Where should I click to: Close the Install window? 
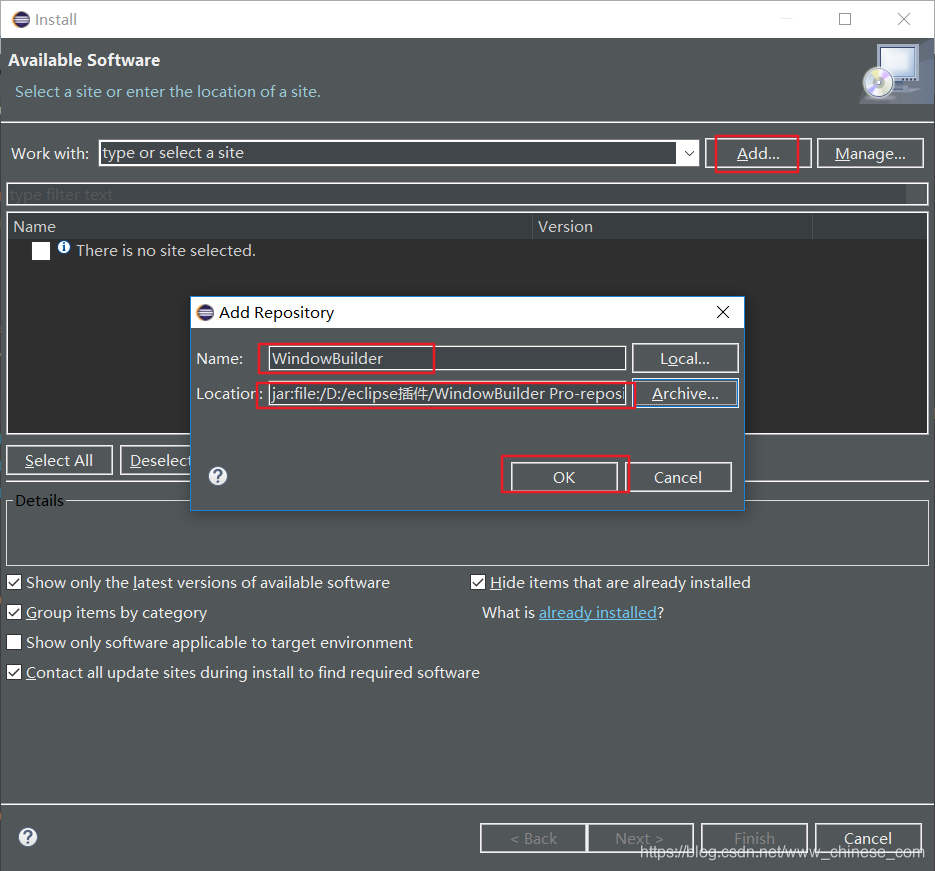pos(904,19)
